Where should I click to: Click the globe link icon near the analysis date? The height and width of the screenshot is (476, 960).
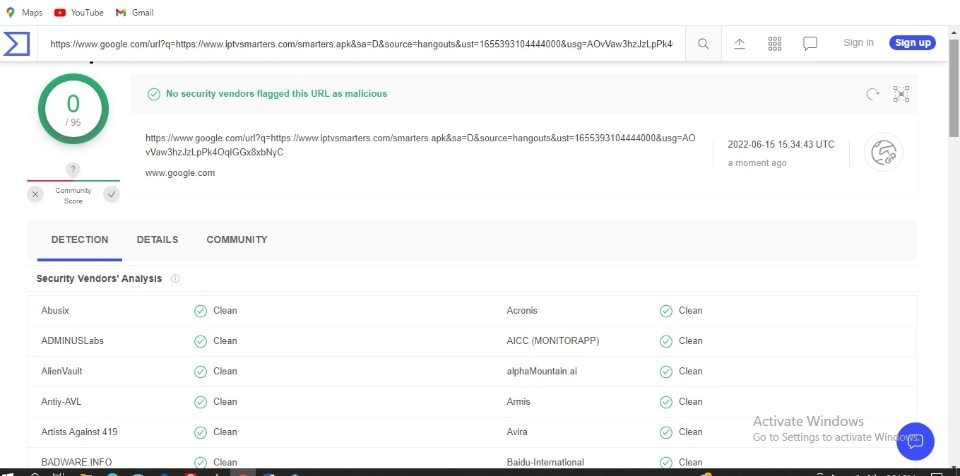[x=883, y=152]
